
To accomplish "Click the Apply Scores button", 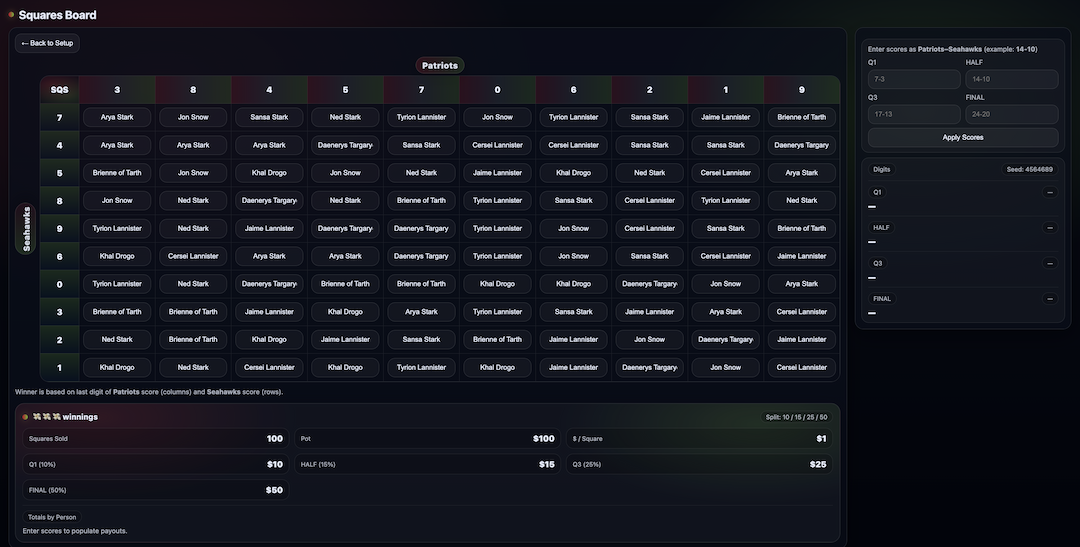I will coord(962,137).
